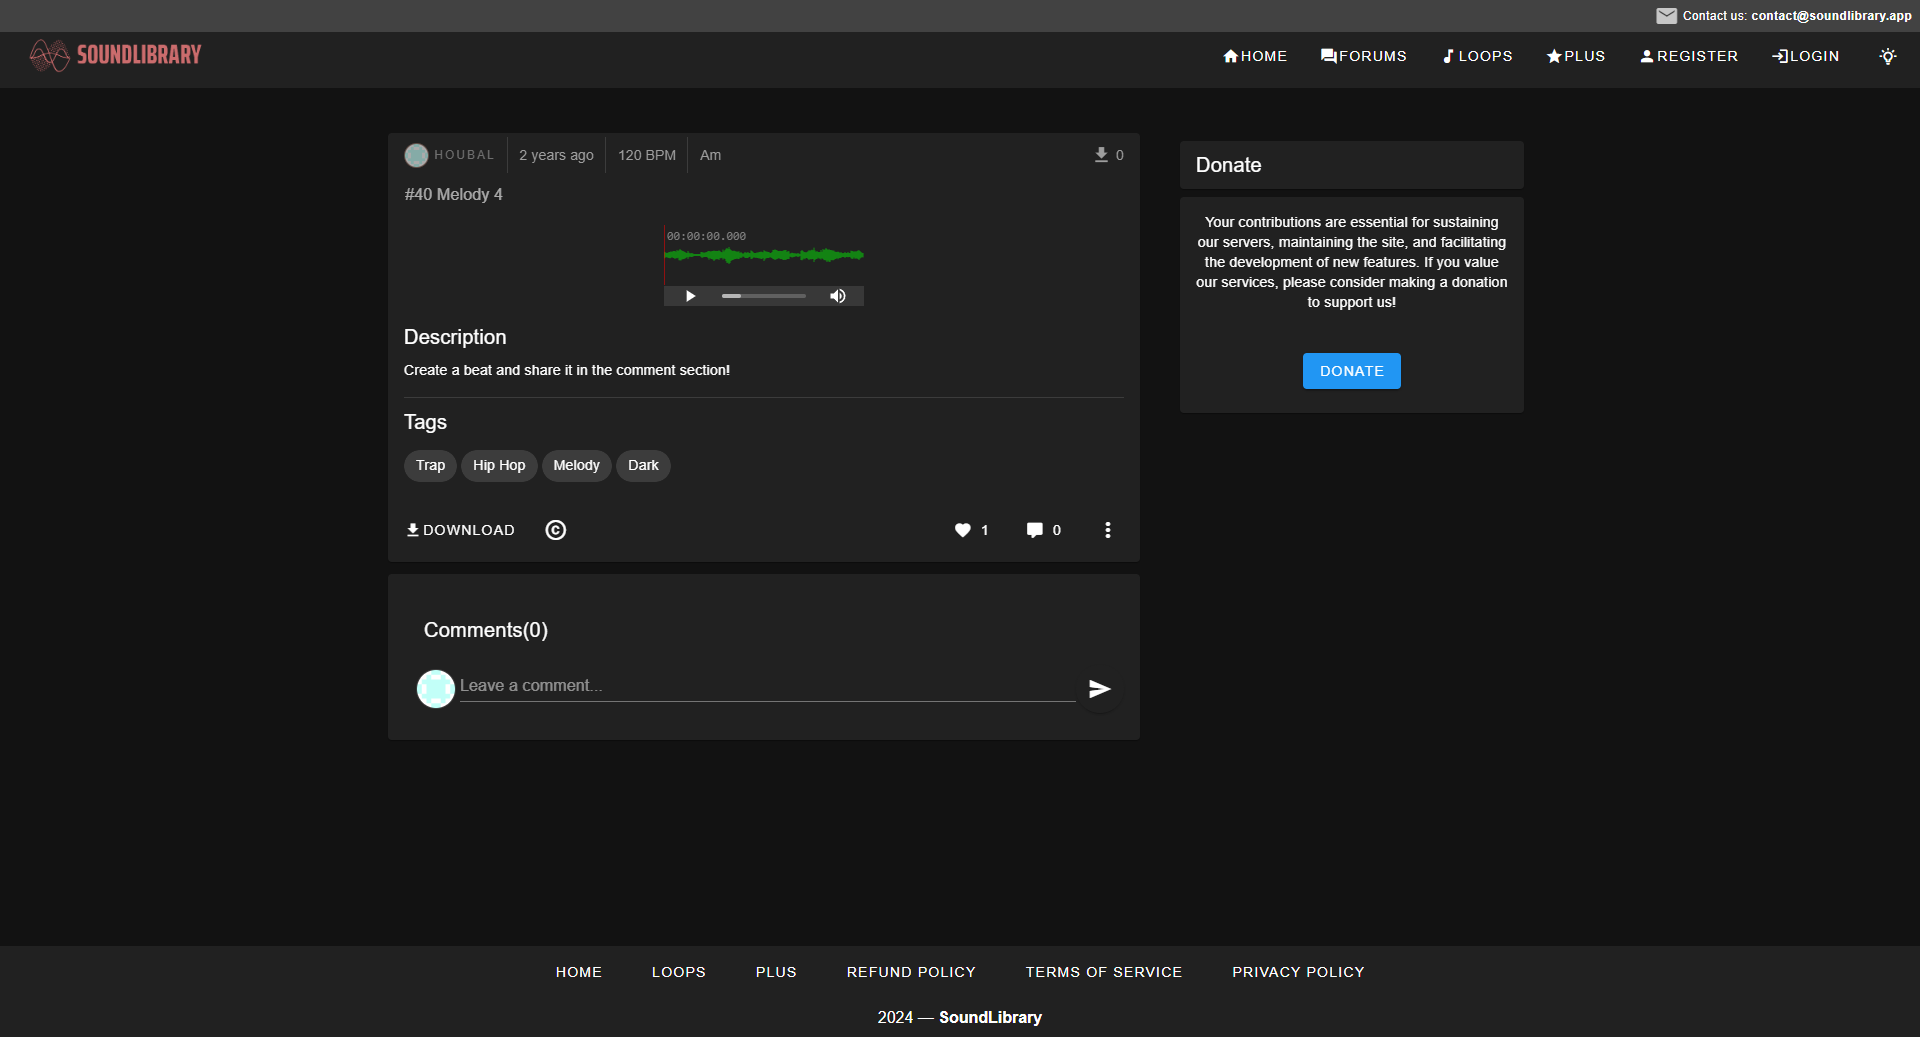Click the copyright license icon
The width and height of the screenshot is (1920, 1038).
point(556,530)
